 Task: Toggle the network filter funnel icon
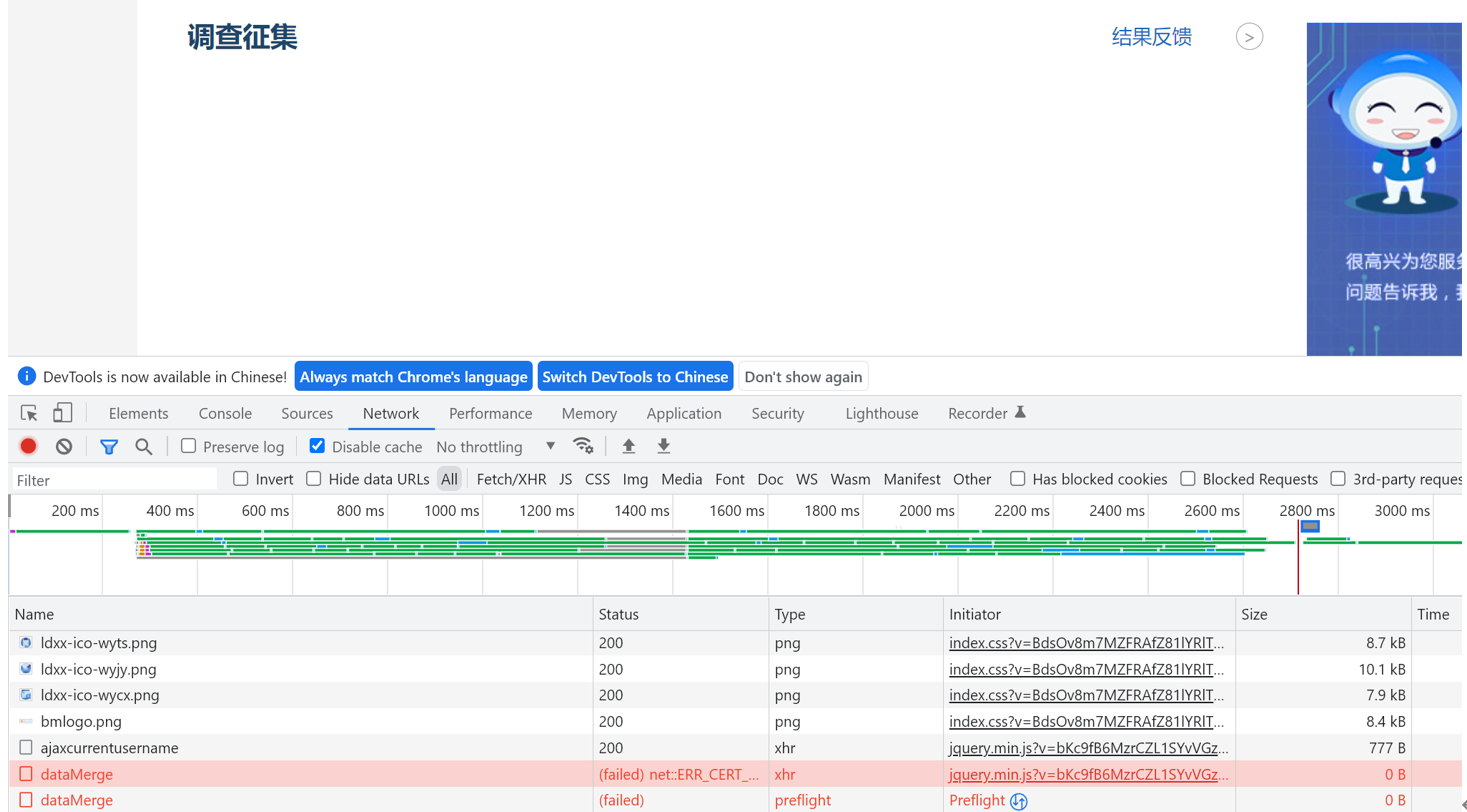pos(109,446)
